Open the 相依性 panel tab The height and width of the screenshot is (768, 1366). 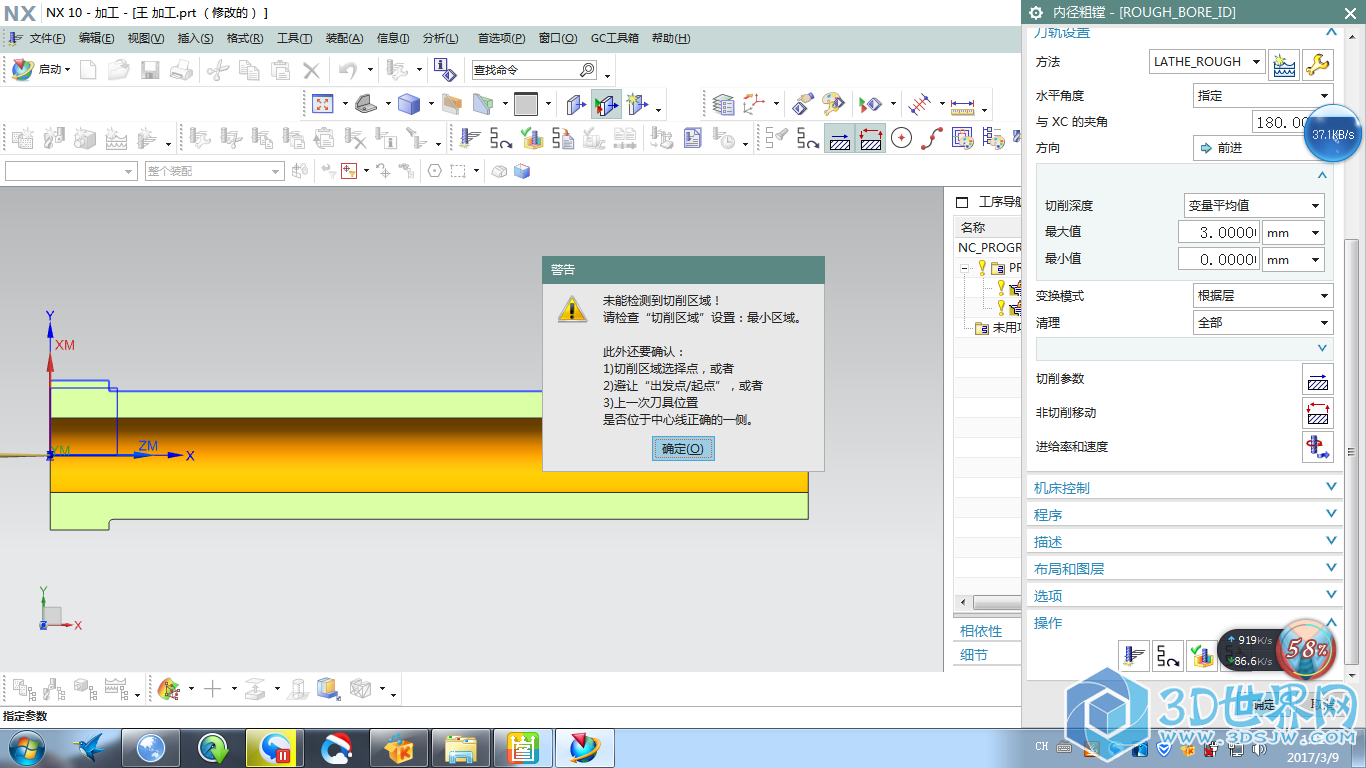[x=981, y=631]
